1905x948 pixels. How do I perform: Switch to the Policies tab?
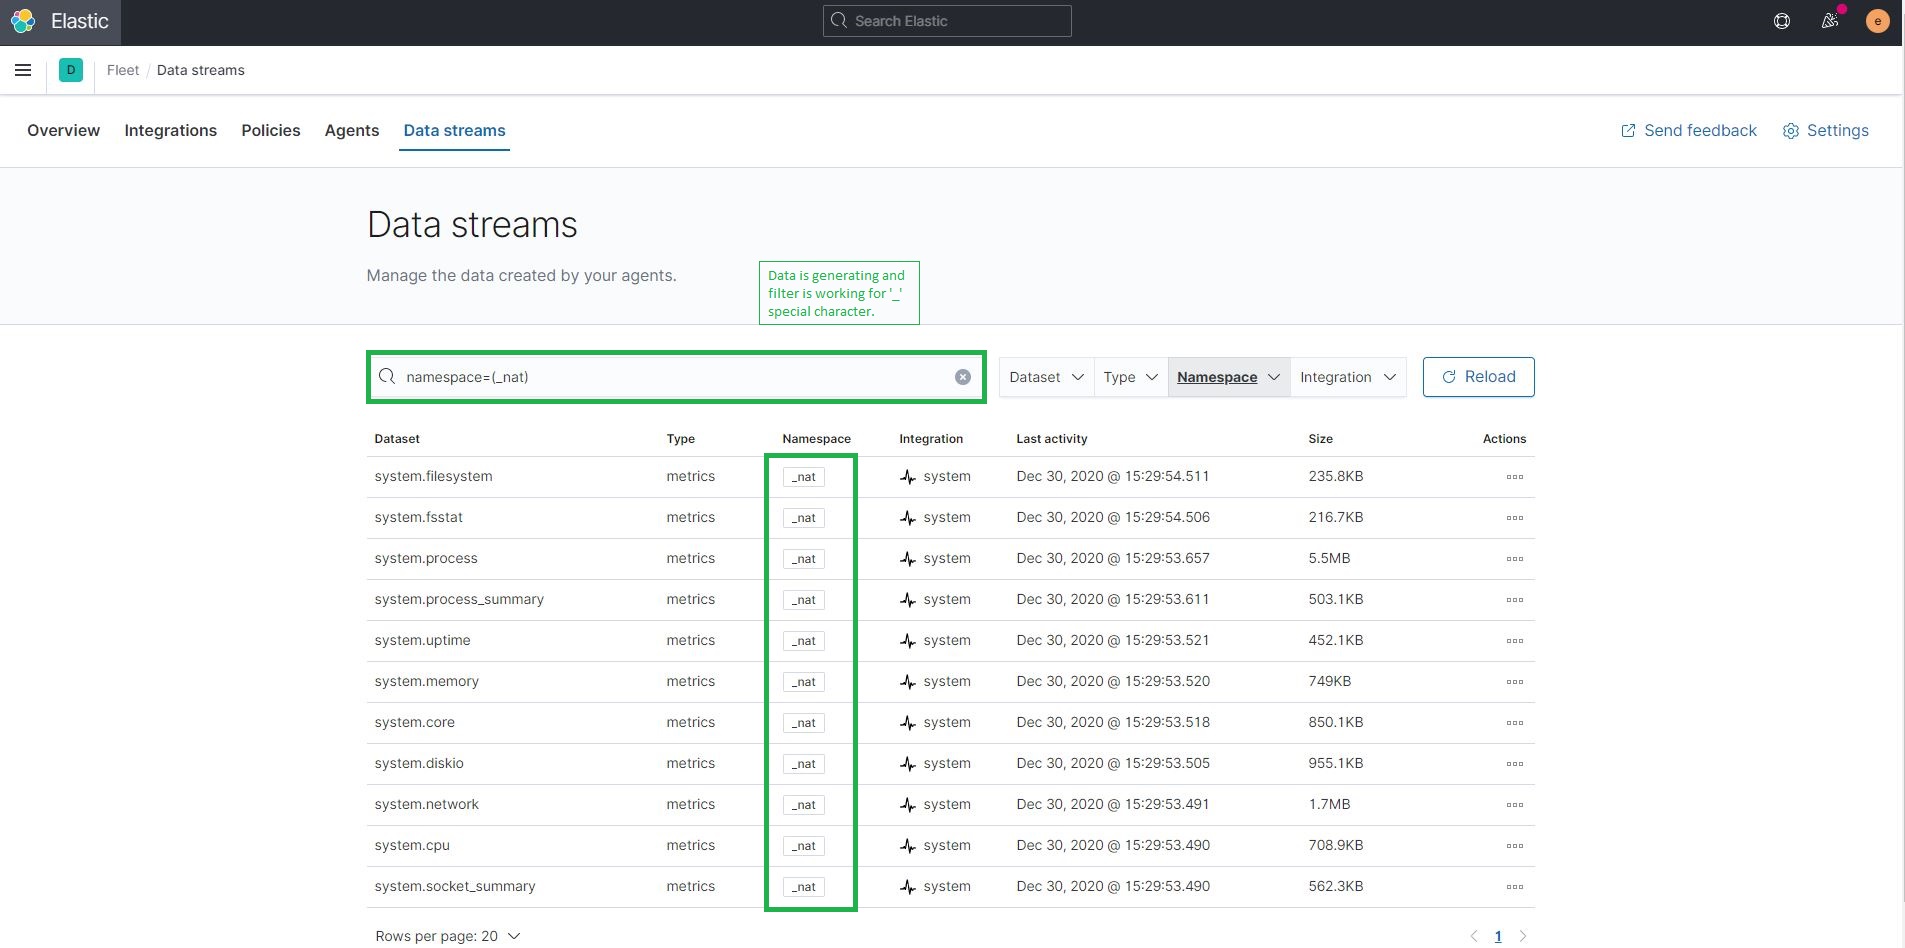click(x=270, y=130)
